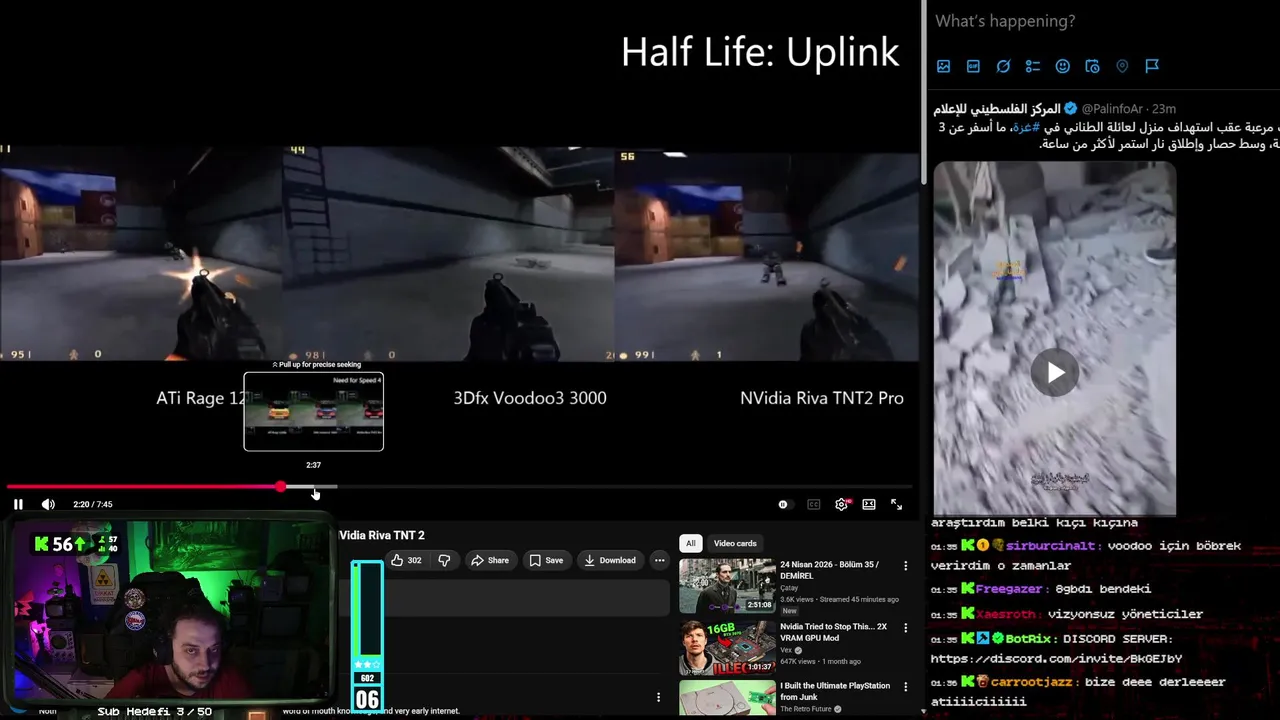This screenshot has width=1280, height=720.
Task: Click the verified badge next to account name
Action: [1070, 108]
